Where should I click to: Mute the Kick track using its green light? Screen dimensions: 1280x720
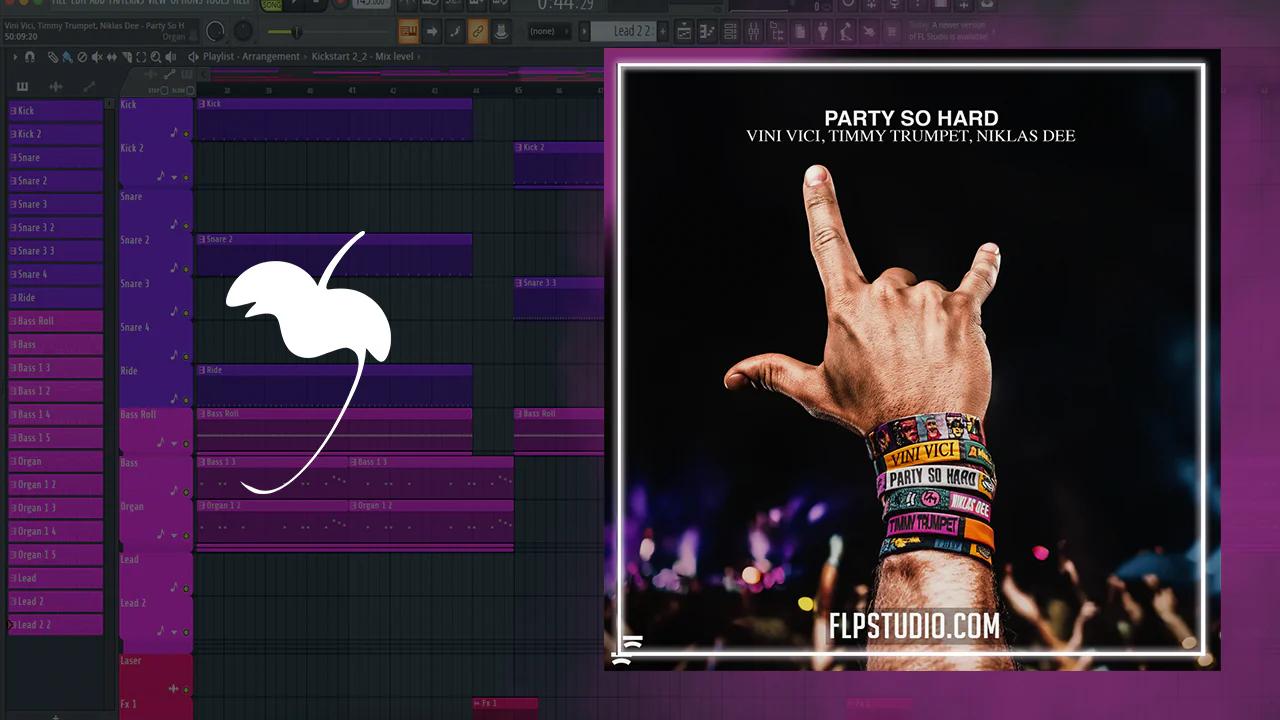186,134
